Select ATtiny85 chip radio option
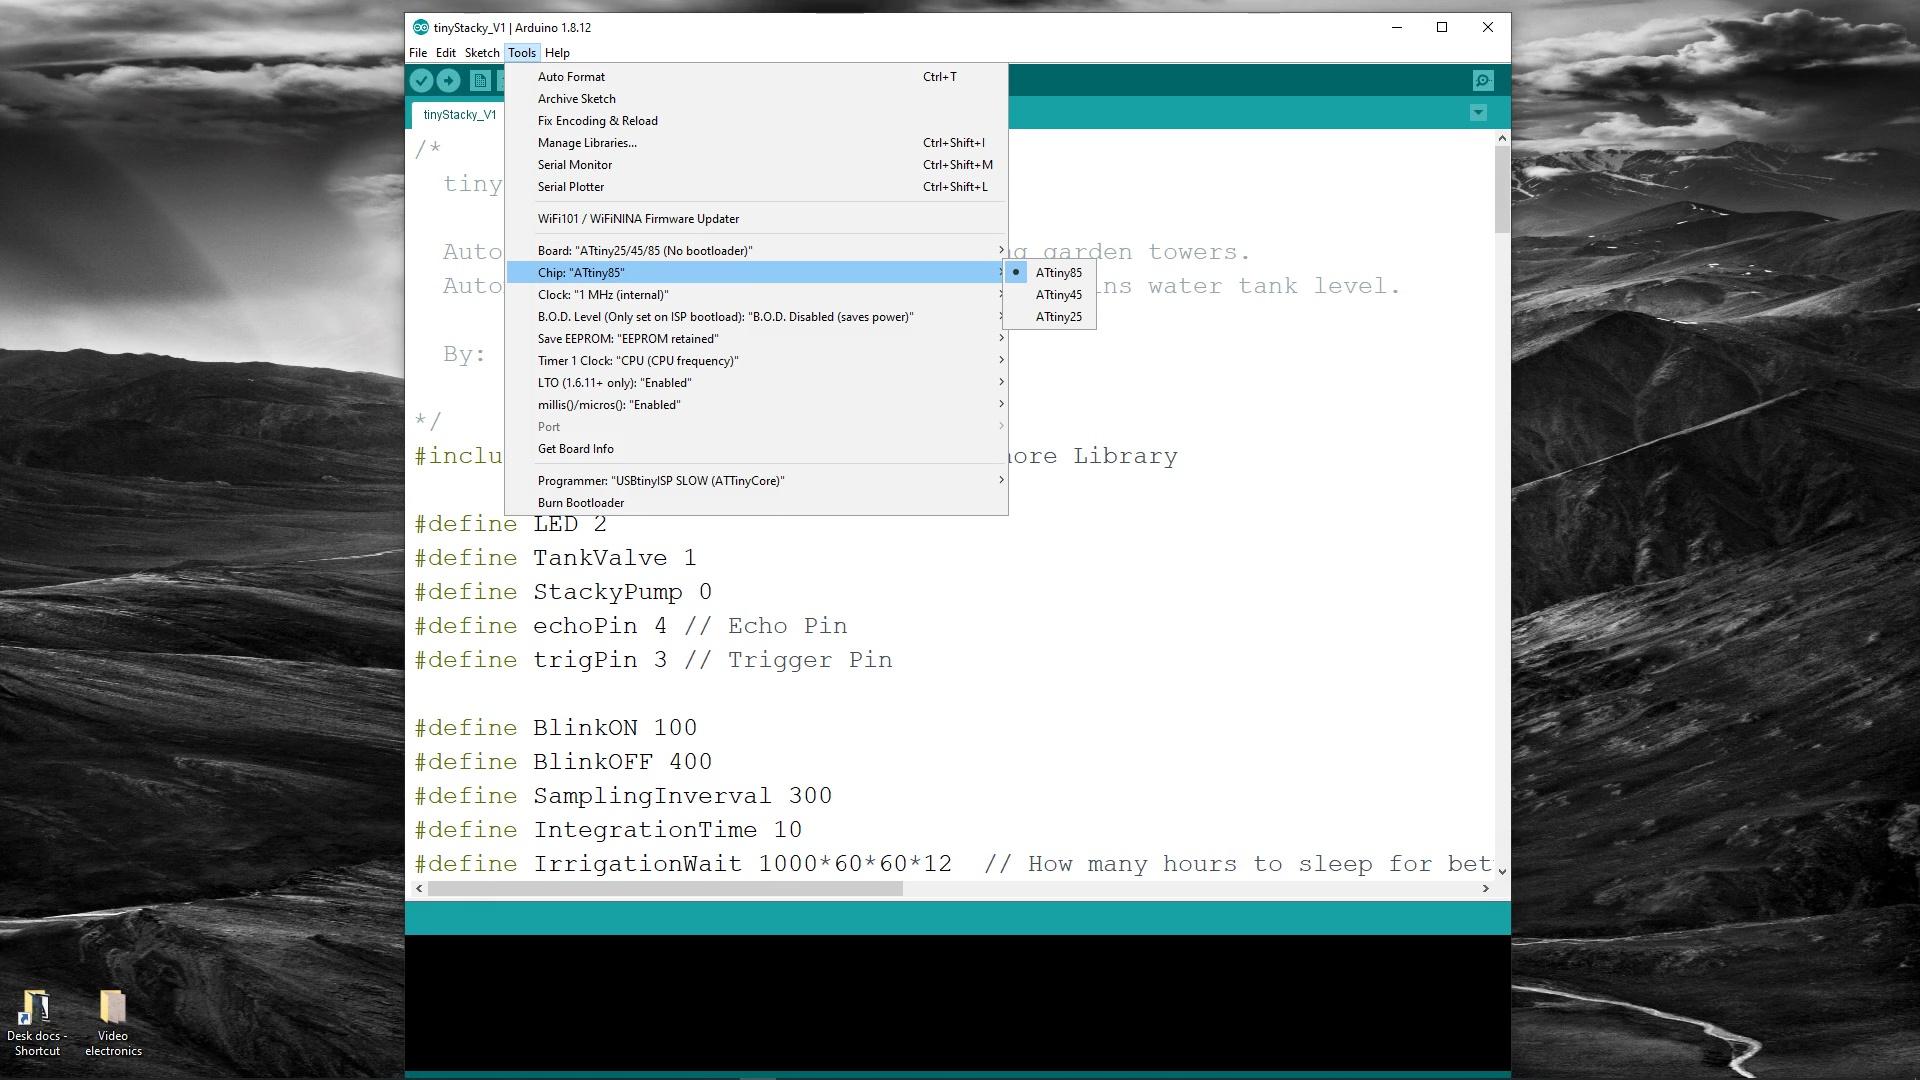The height and width of the screenshot is (1080, 1920). (x=1058, y=273)
